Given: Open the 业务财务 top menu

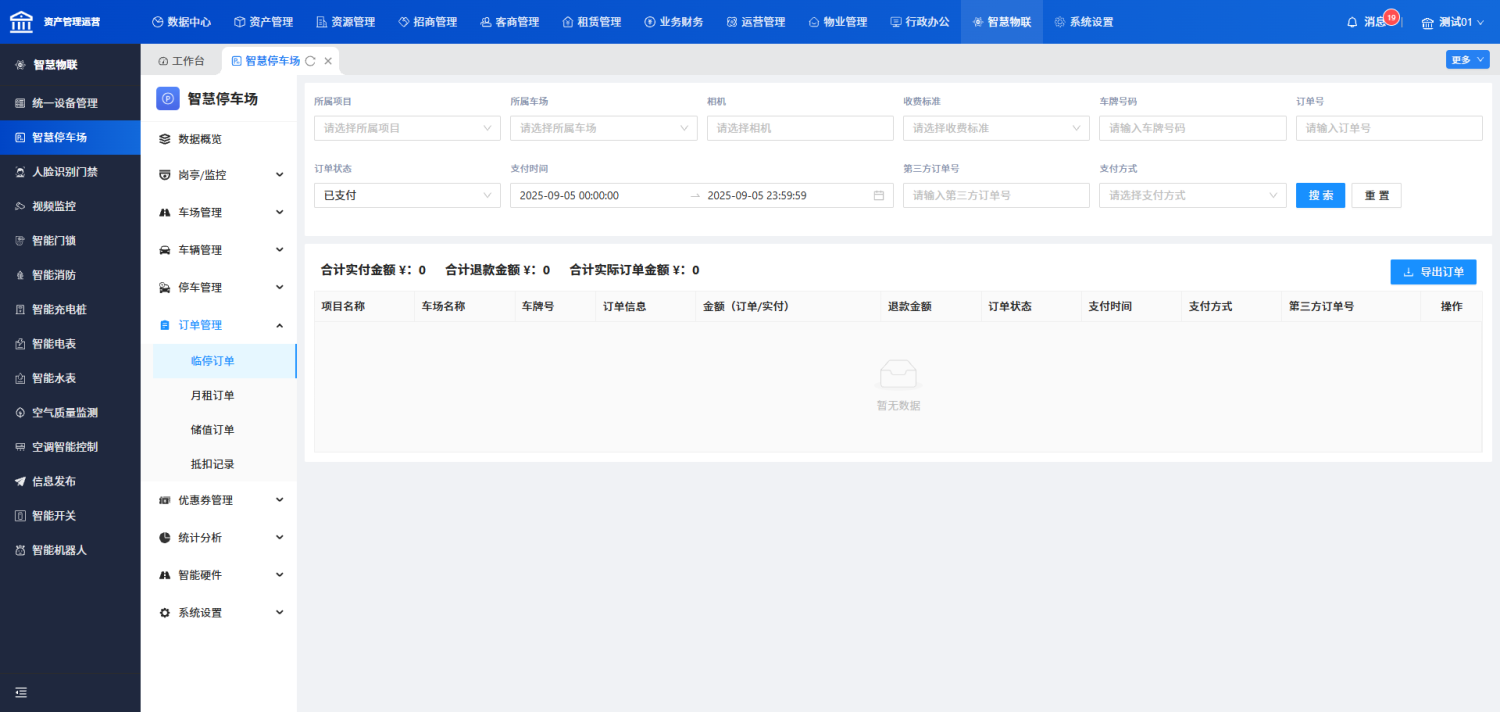Looking at the screenshot, I should 673,22.
